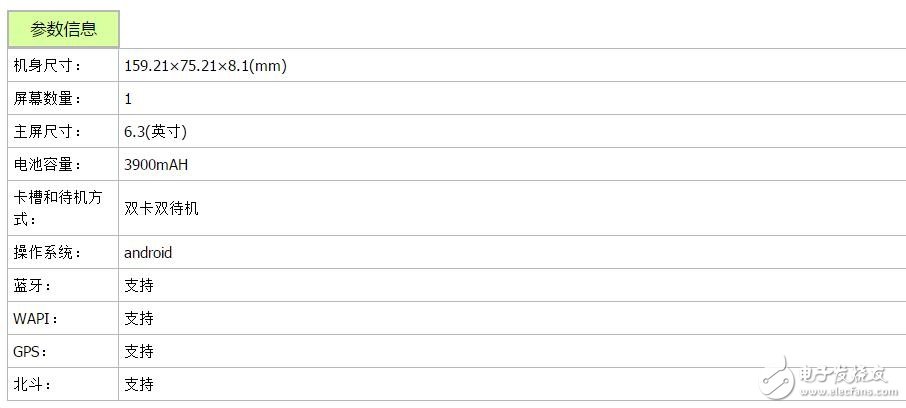The height and width of the screenshot is (408, 906).
Task: Click the 主屏尺寸 row label
Action: (x=48, y=132)
